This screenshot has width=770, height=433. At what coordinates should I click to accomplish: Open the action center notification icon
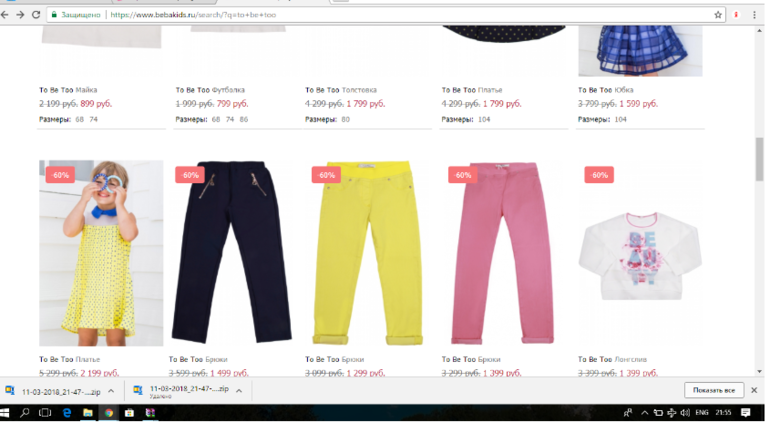(745, 413)
